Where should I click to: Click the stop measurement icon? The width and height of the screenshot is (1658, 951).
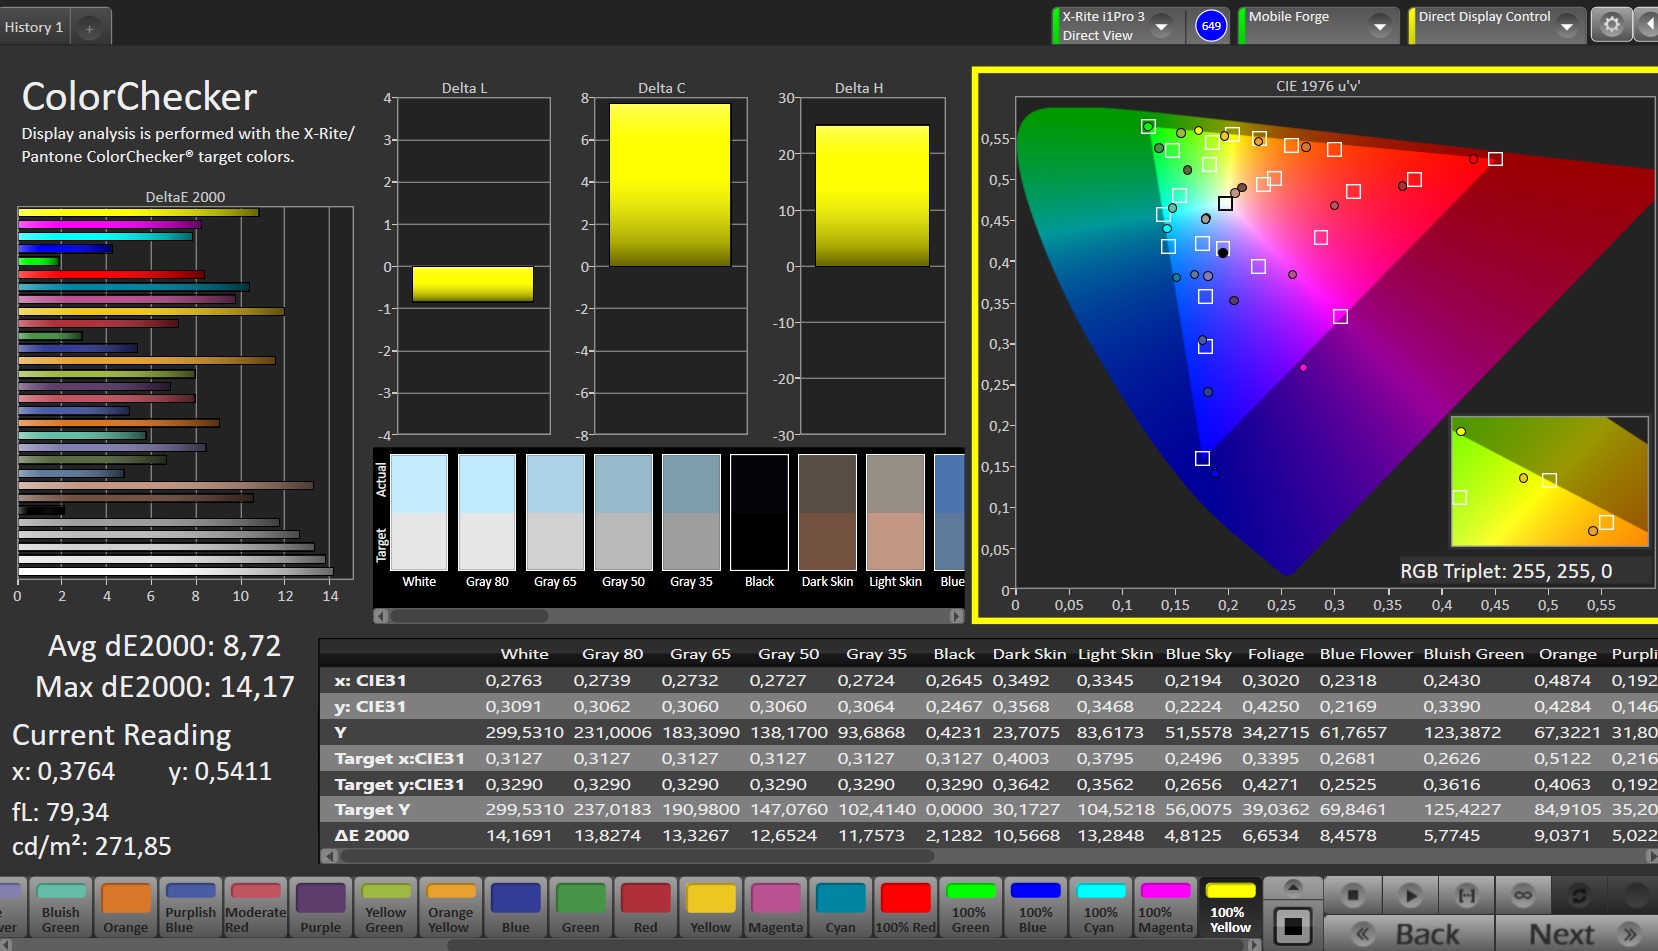[x=1352, y=895]
